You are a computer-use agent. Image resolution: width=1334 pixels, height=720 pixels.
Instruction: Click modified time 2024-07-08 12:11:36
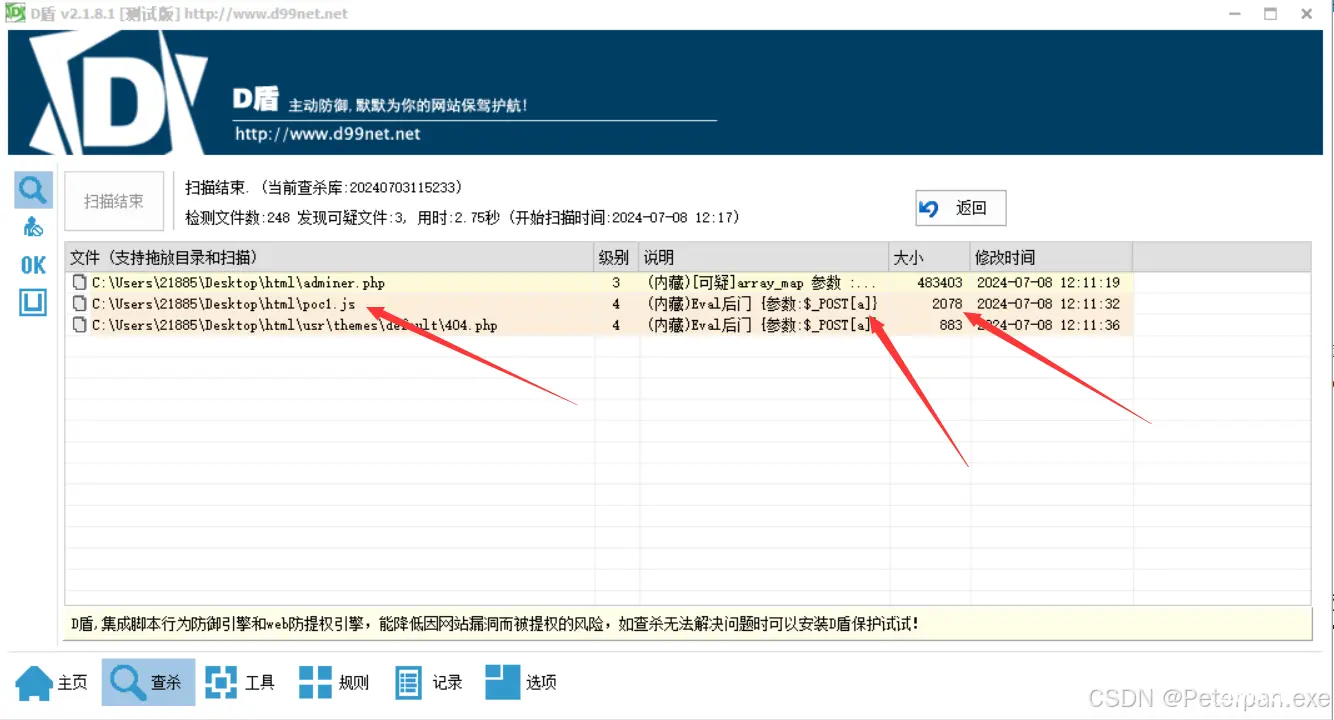point(1048,325)
